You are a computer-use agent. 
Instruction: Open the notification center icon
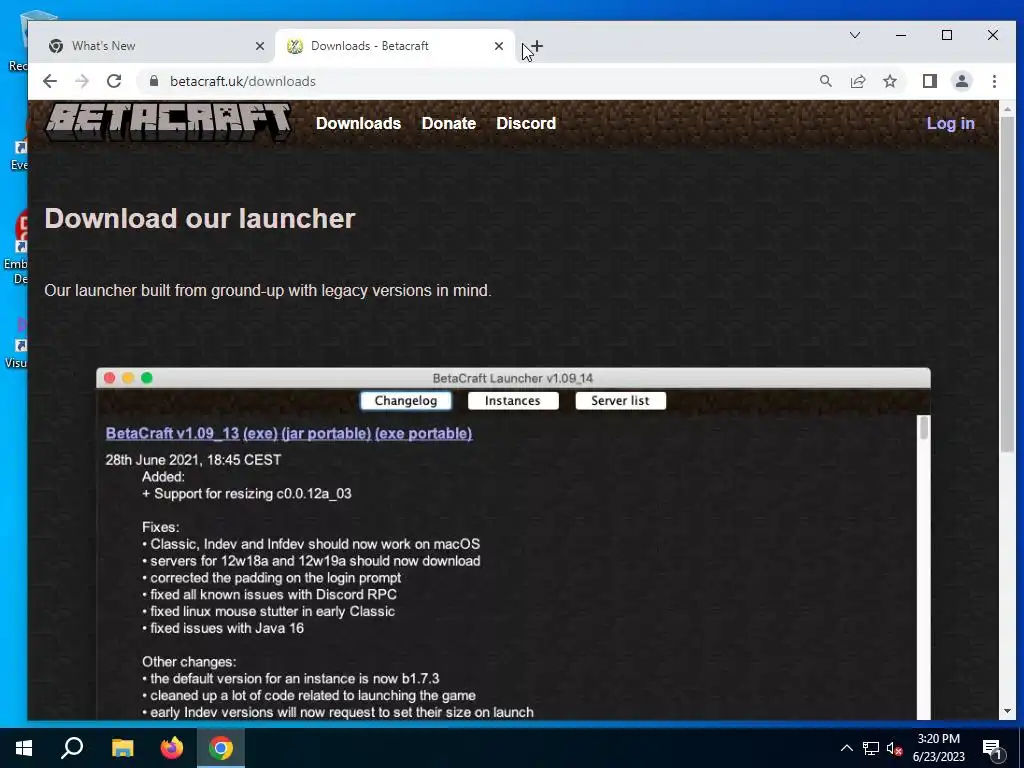(992, 749)
